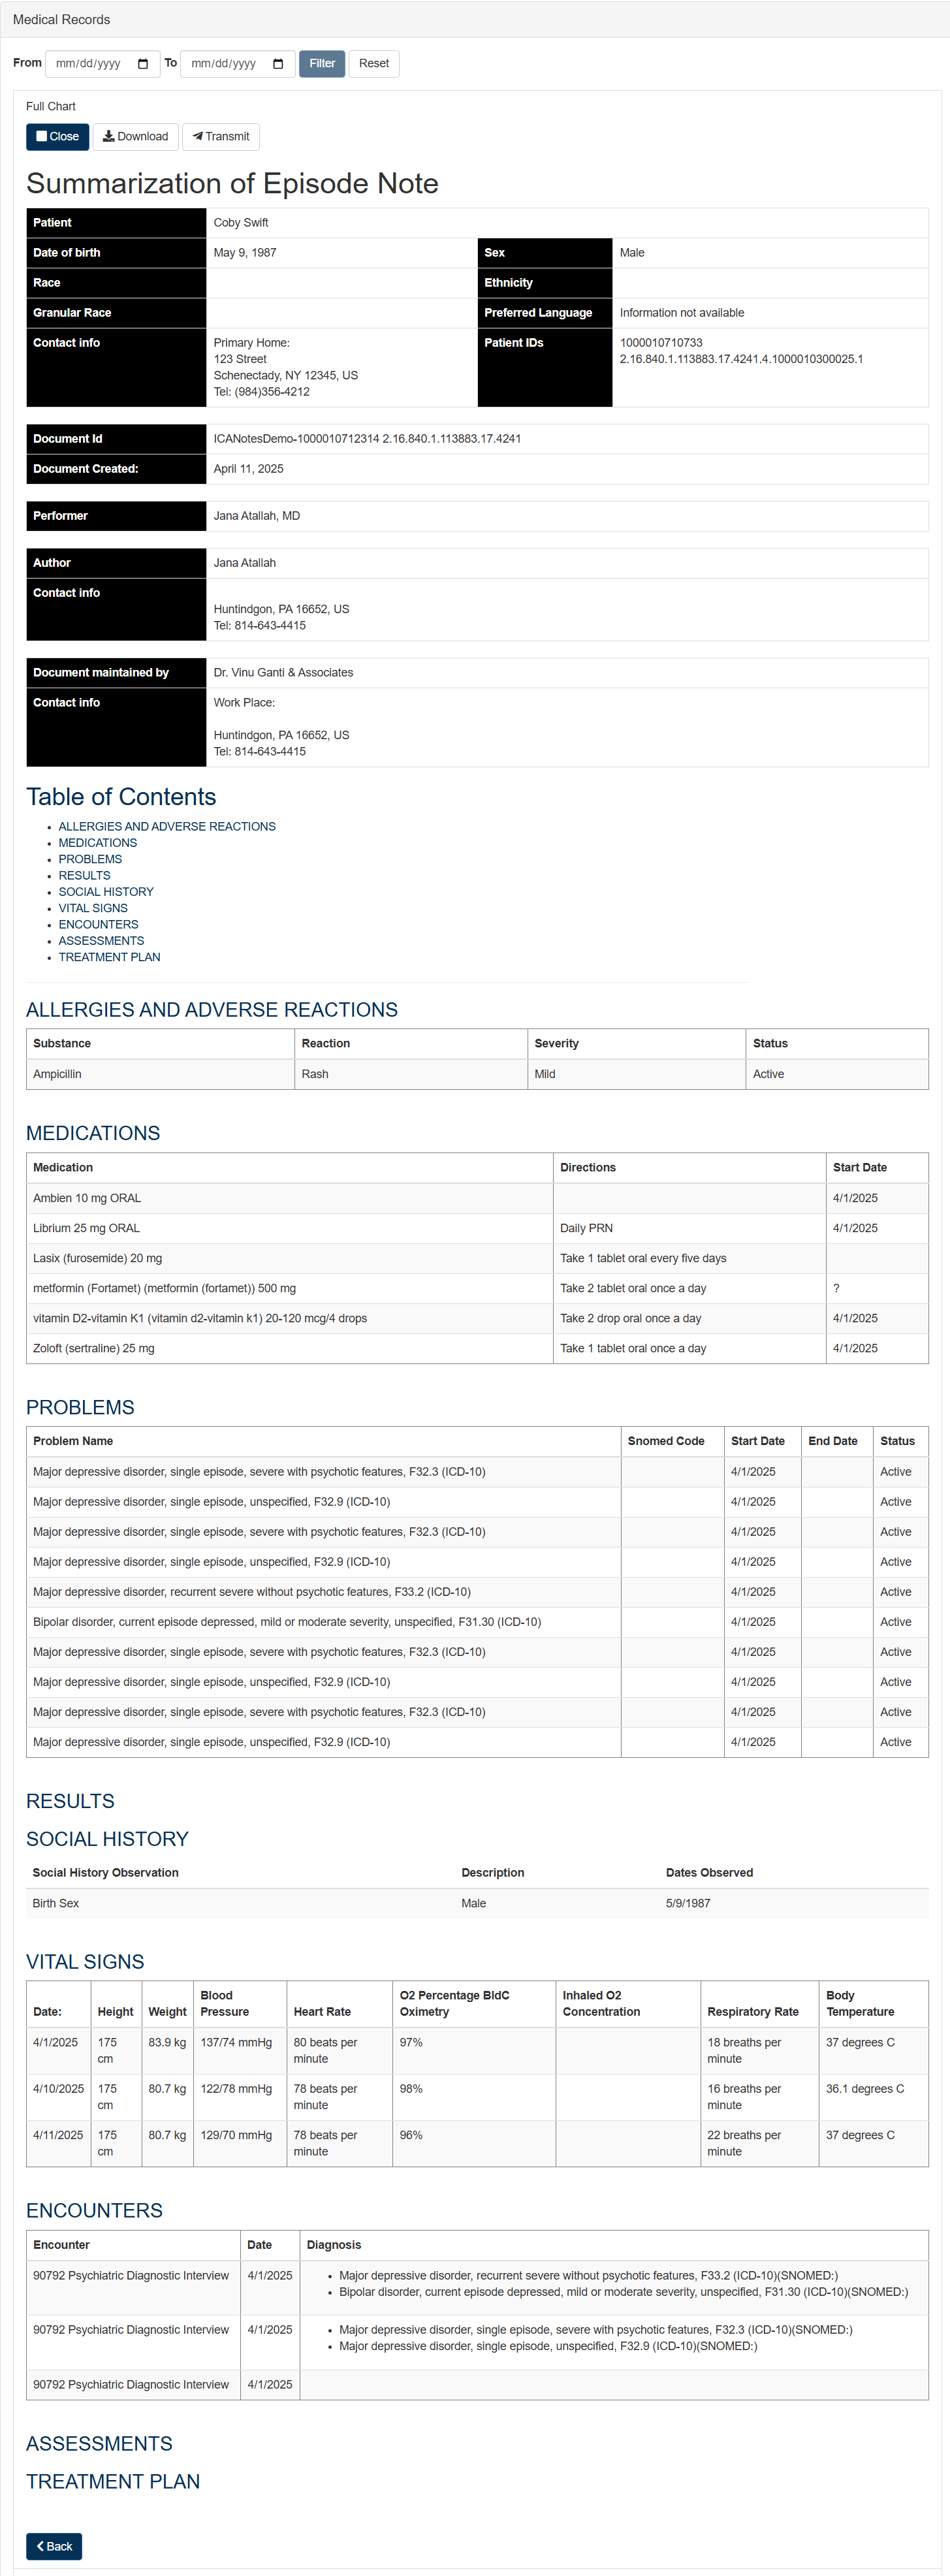Select the Assessments contents link

101,941
